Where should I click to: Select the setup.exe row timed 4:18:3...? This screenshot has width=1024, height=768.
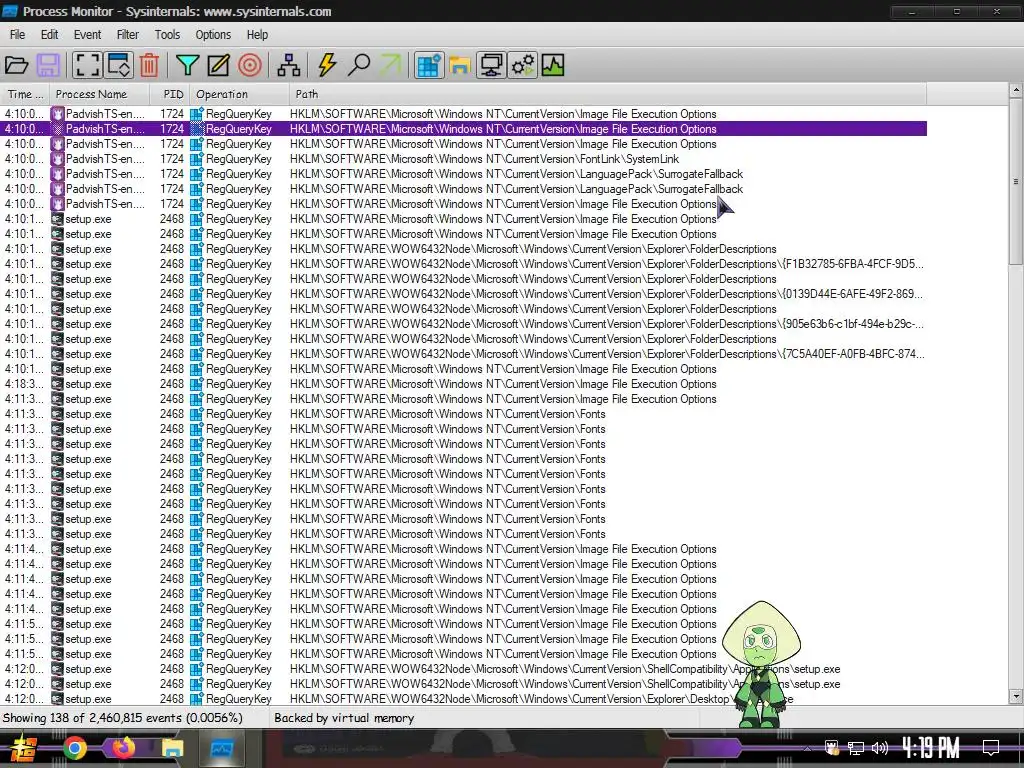(x=464, y=384)
